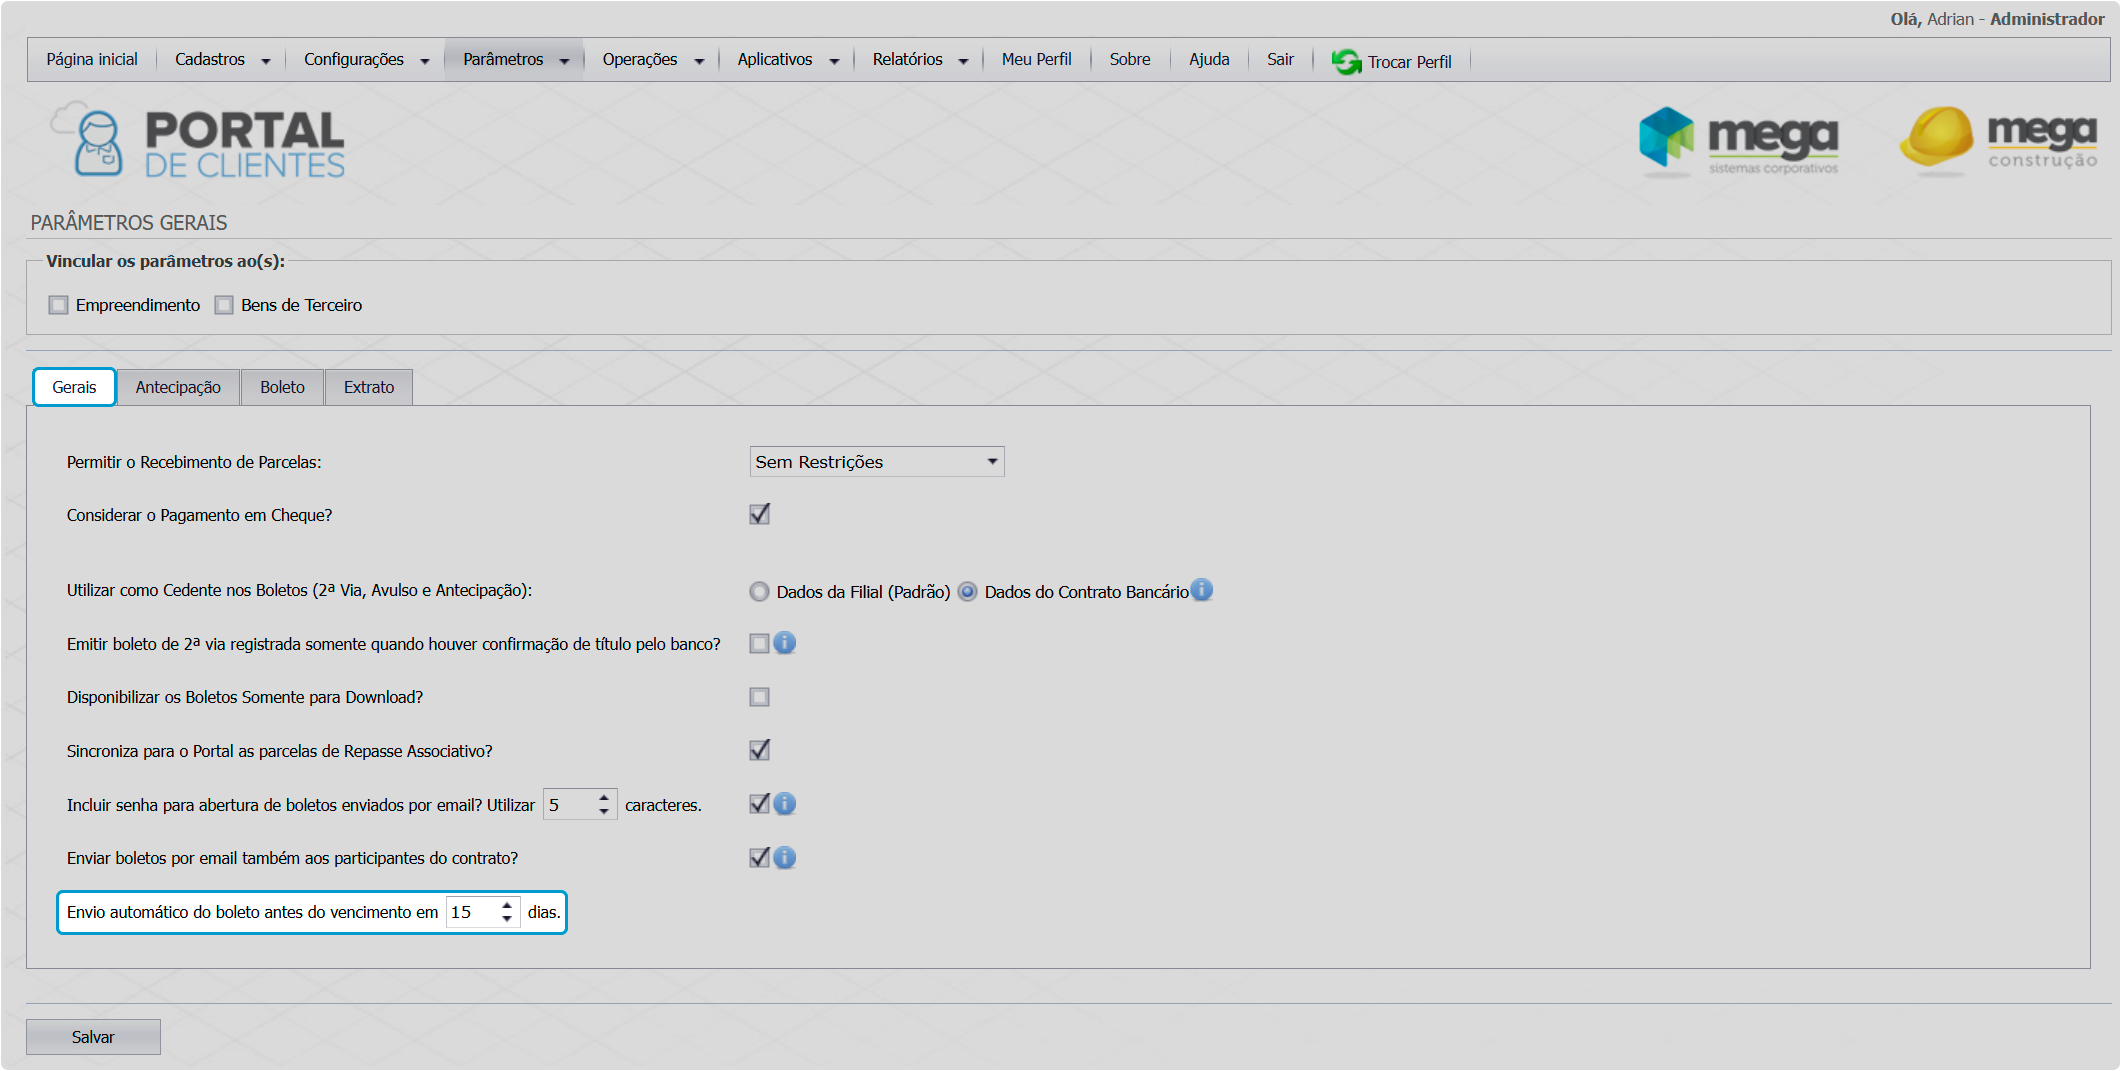
Task: Focus the senha caracteres number field
Action: [570, 805]
